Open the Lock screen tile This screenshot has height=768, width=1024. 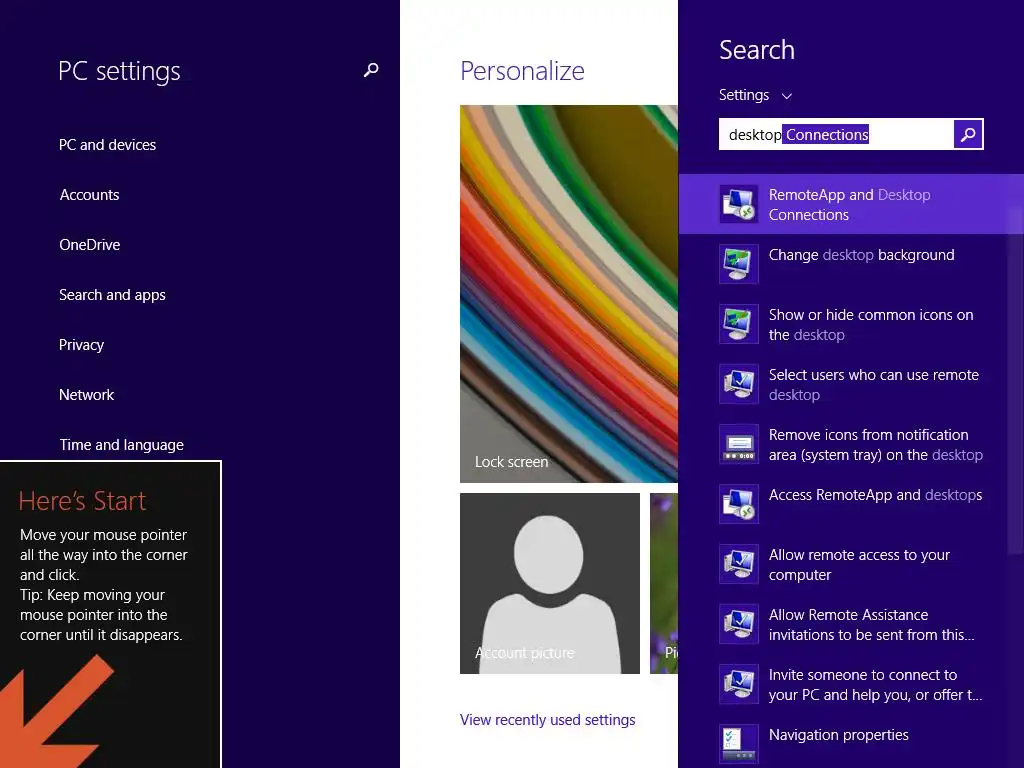coord(569,294)
